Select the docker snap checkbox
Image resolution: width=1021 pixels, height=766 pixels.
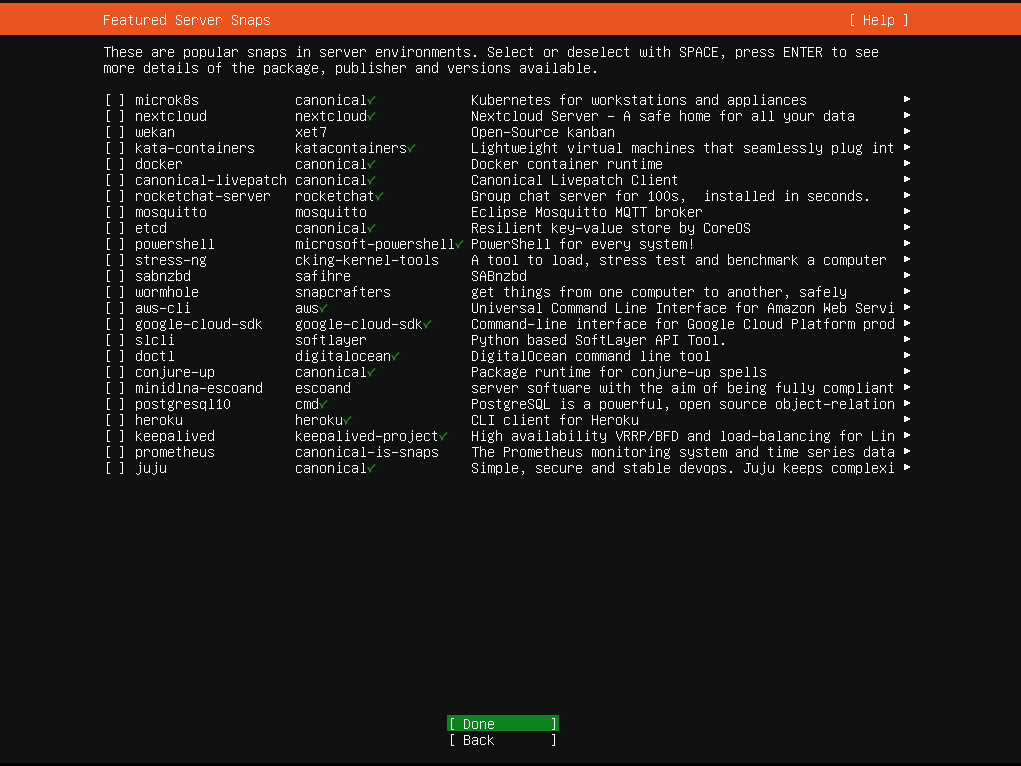(x=114, y=164)
